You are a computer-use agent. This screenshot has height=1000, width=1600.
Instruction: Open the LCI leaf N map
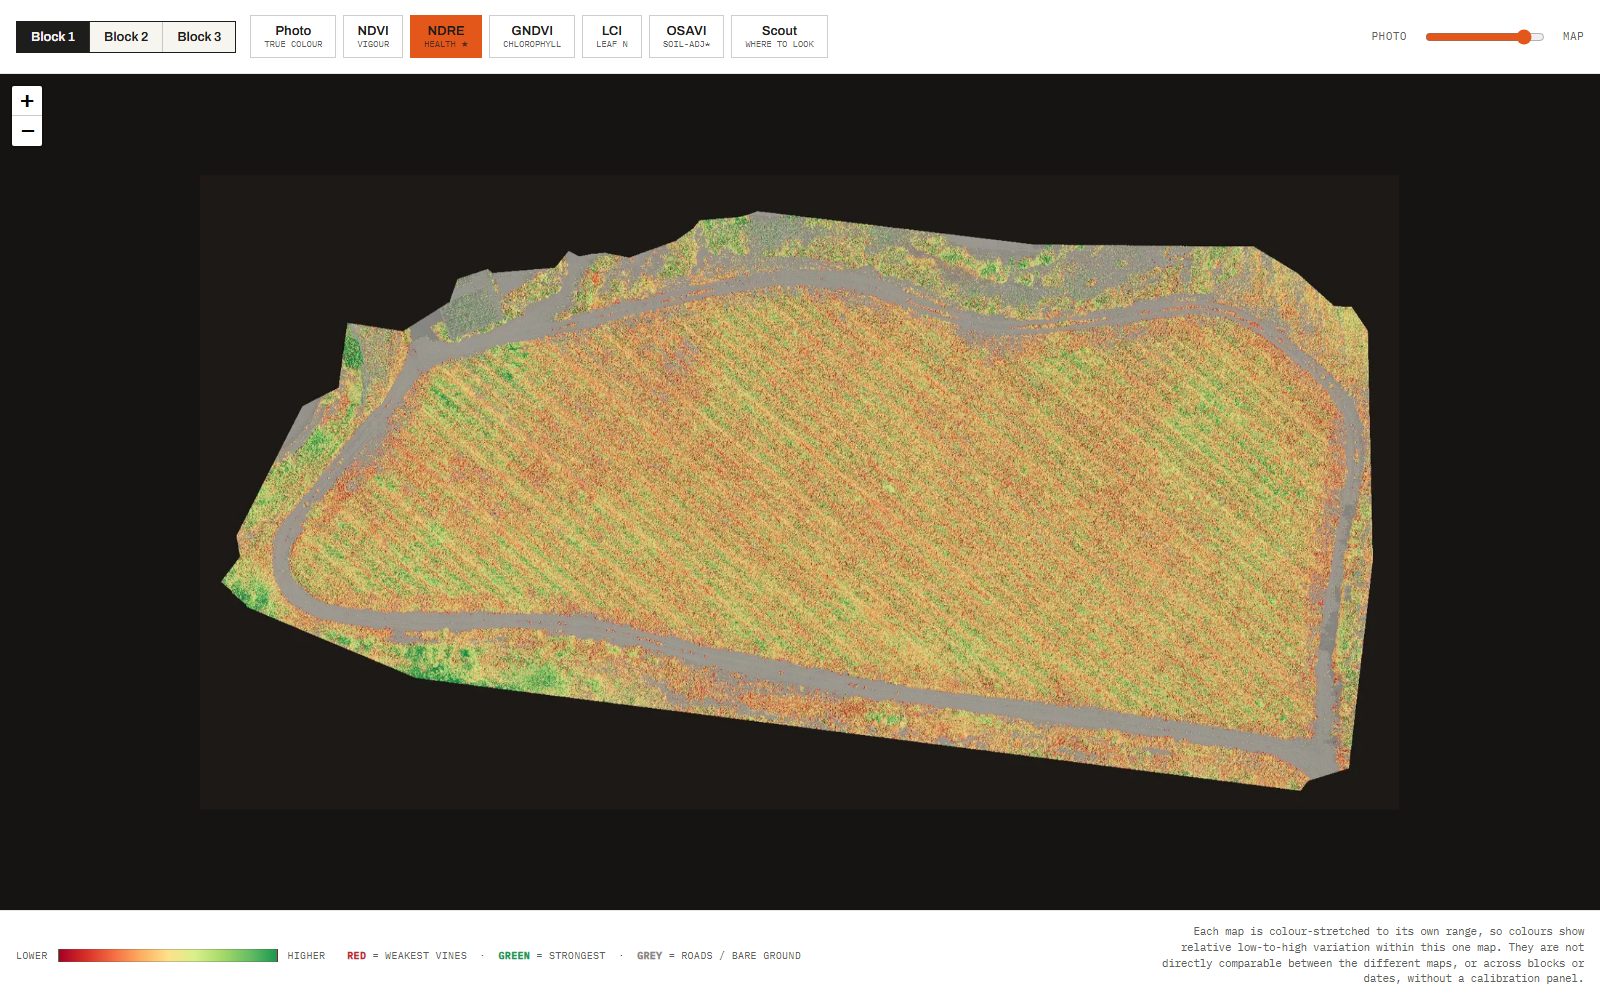(x=612, y=37)
